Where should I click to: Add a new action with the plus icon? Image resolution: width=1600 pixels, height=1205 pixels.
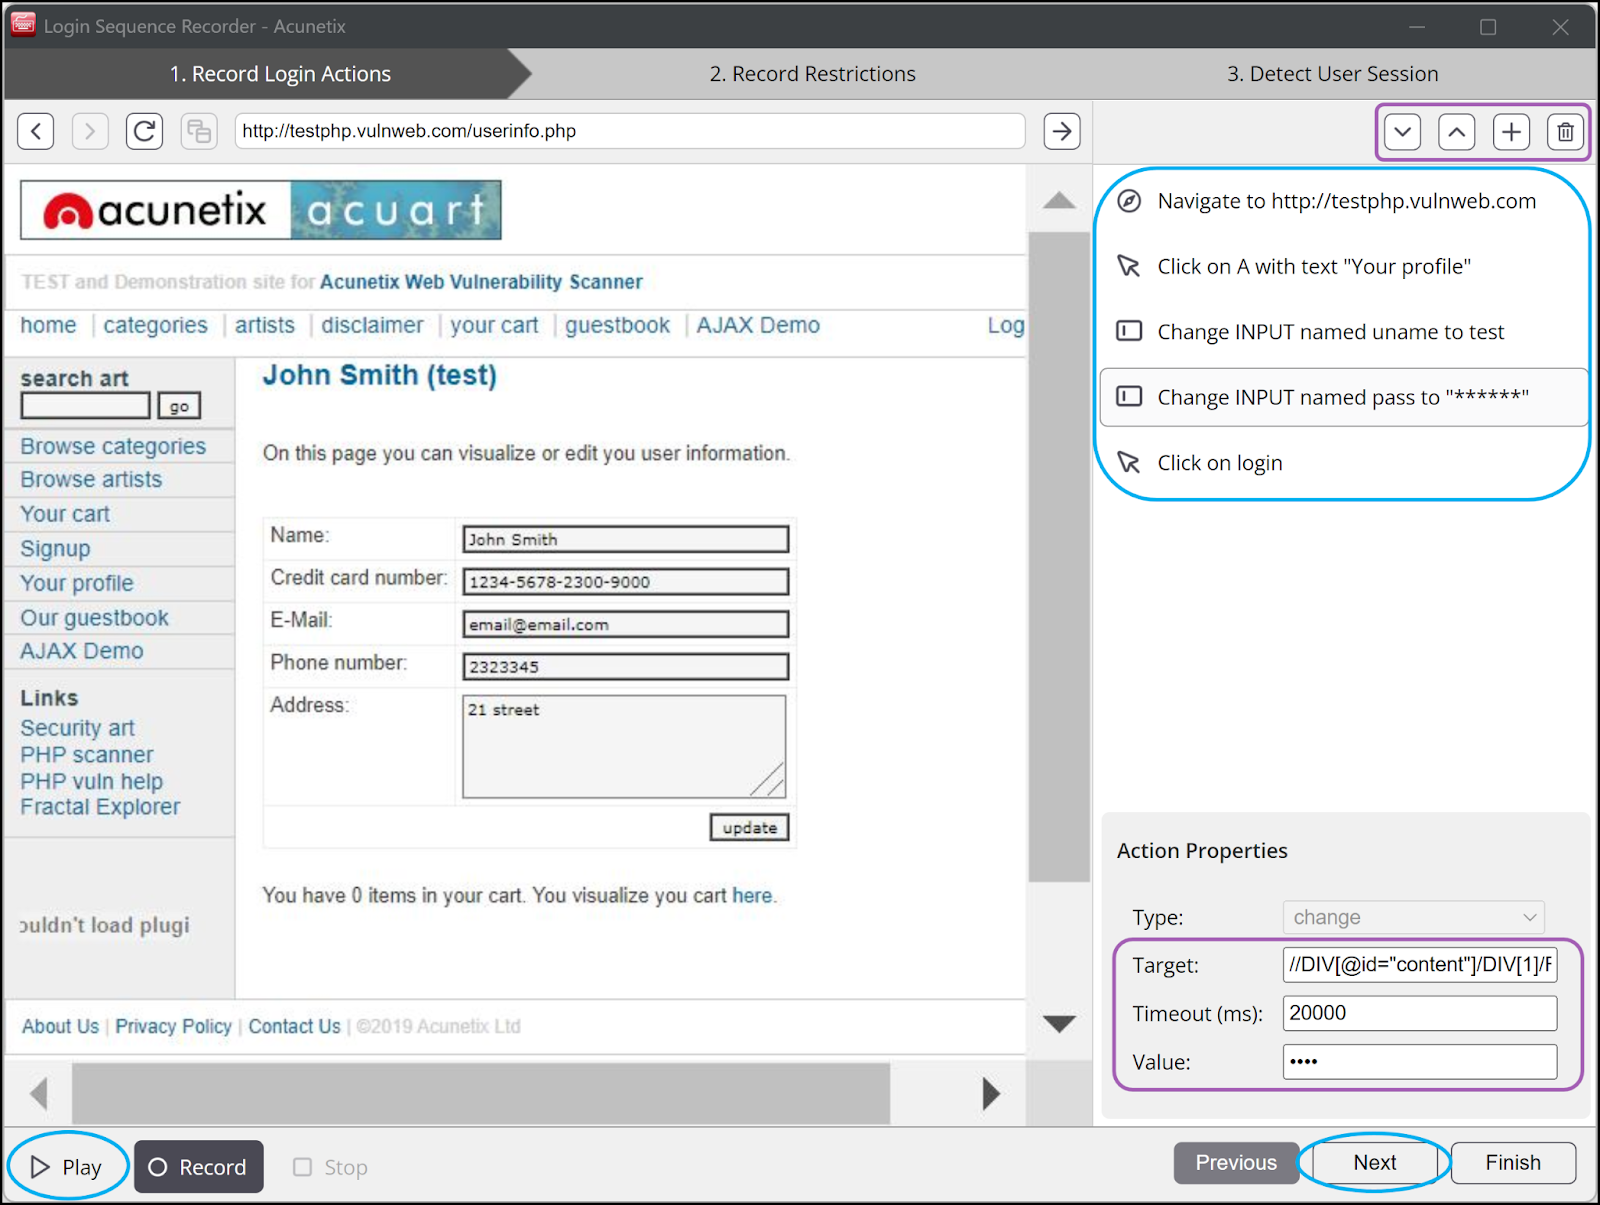coord(1512,131)
